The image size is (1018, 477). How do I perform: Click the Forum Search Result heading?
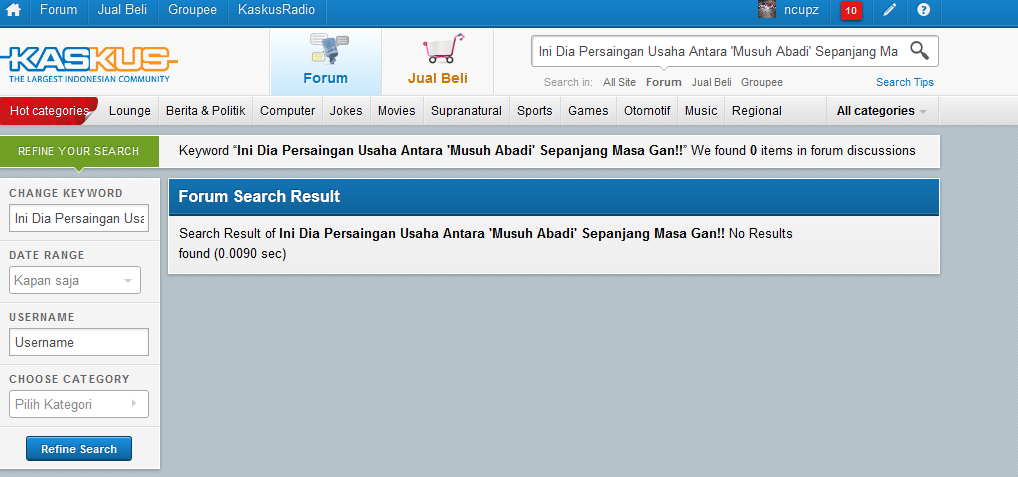[259, 197]
